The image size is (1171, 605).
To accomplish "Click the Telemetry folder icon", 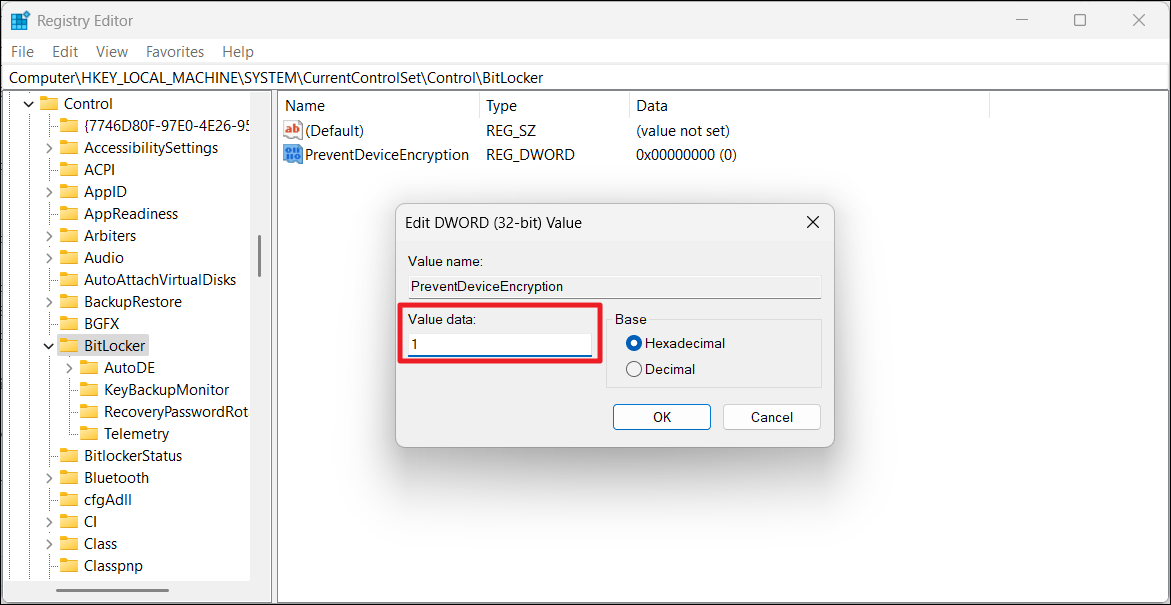I will tap(90, 434).
